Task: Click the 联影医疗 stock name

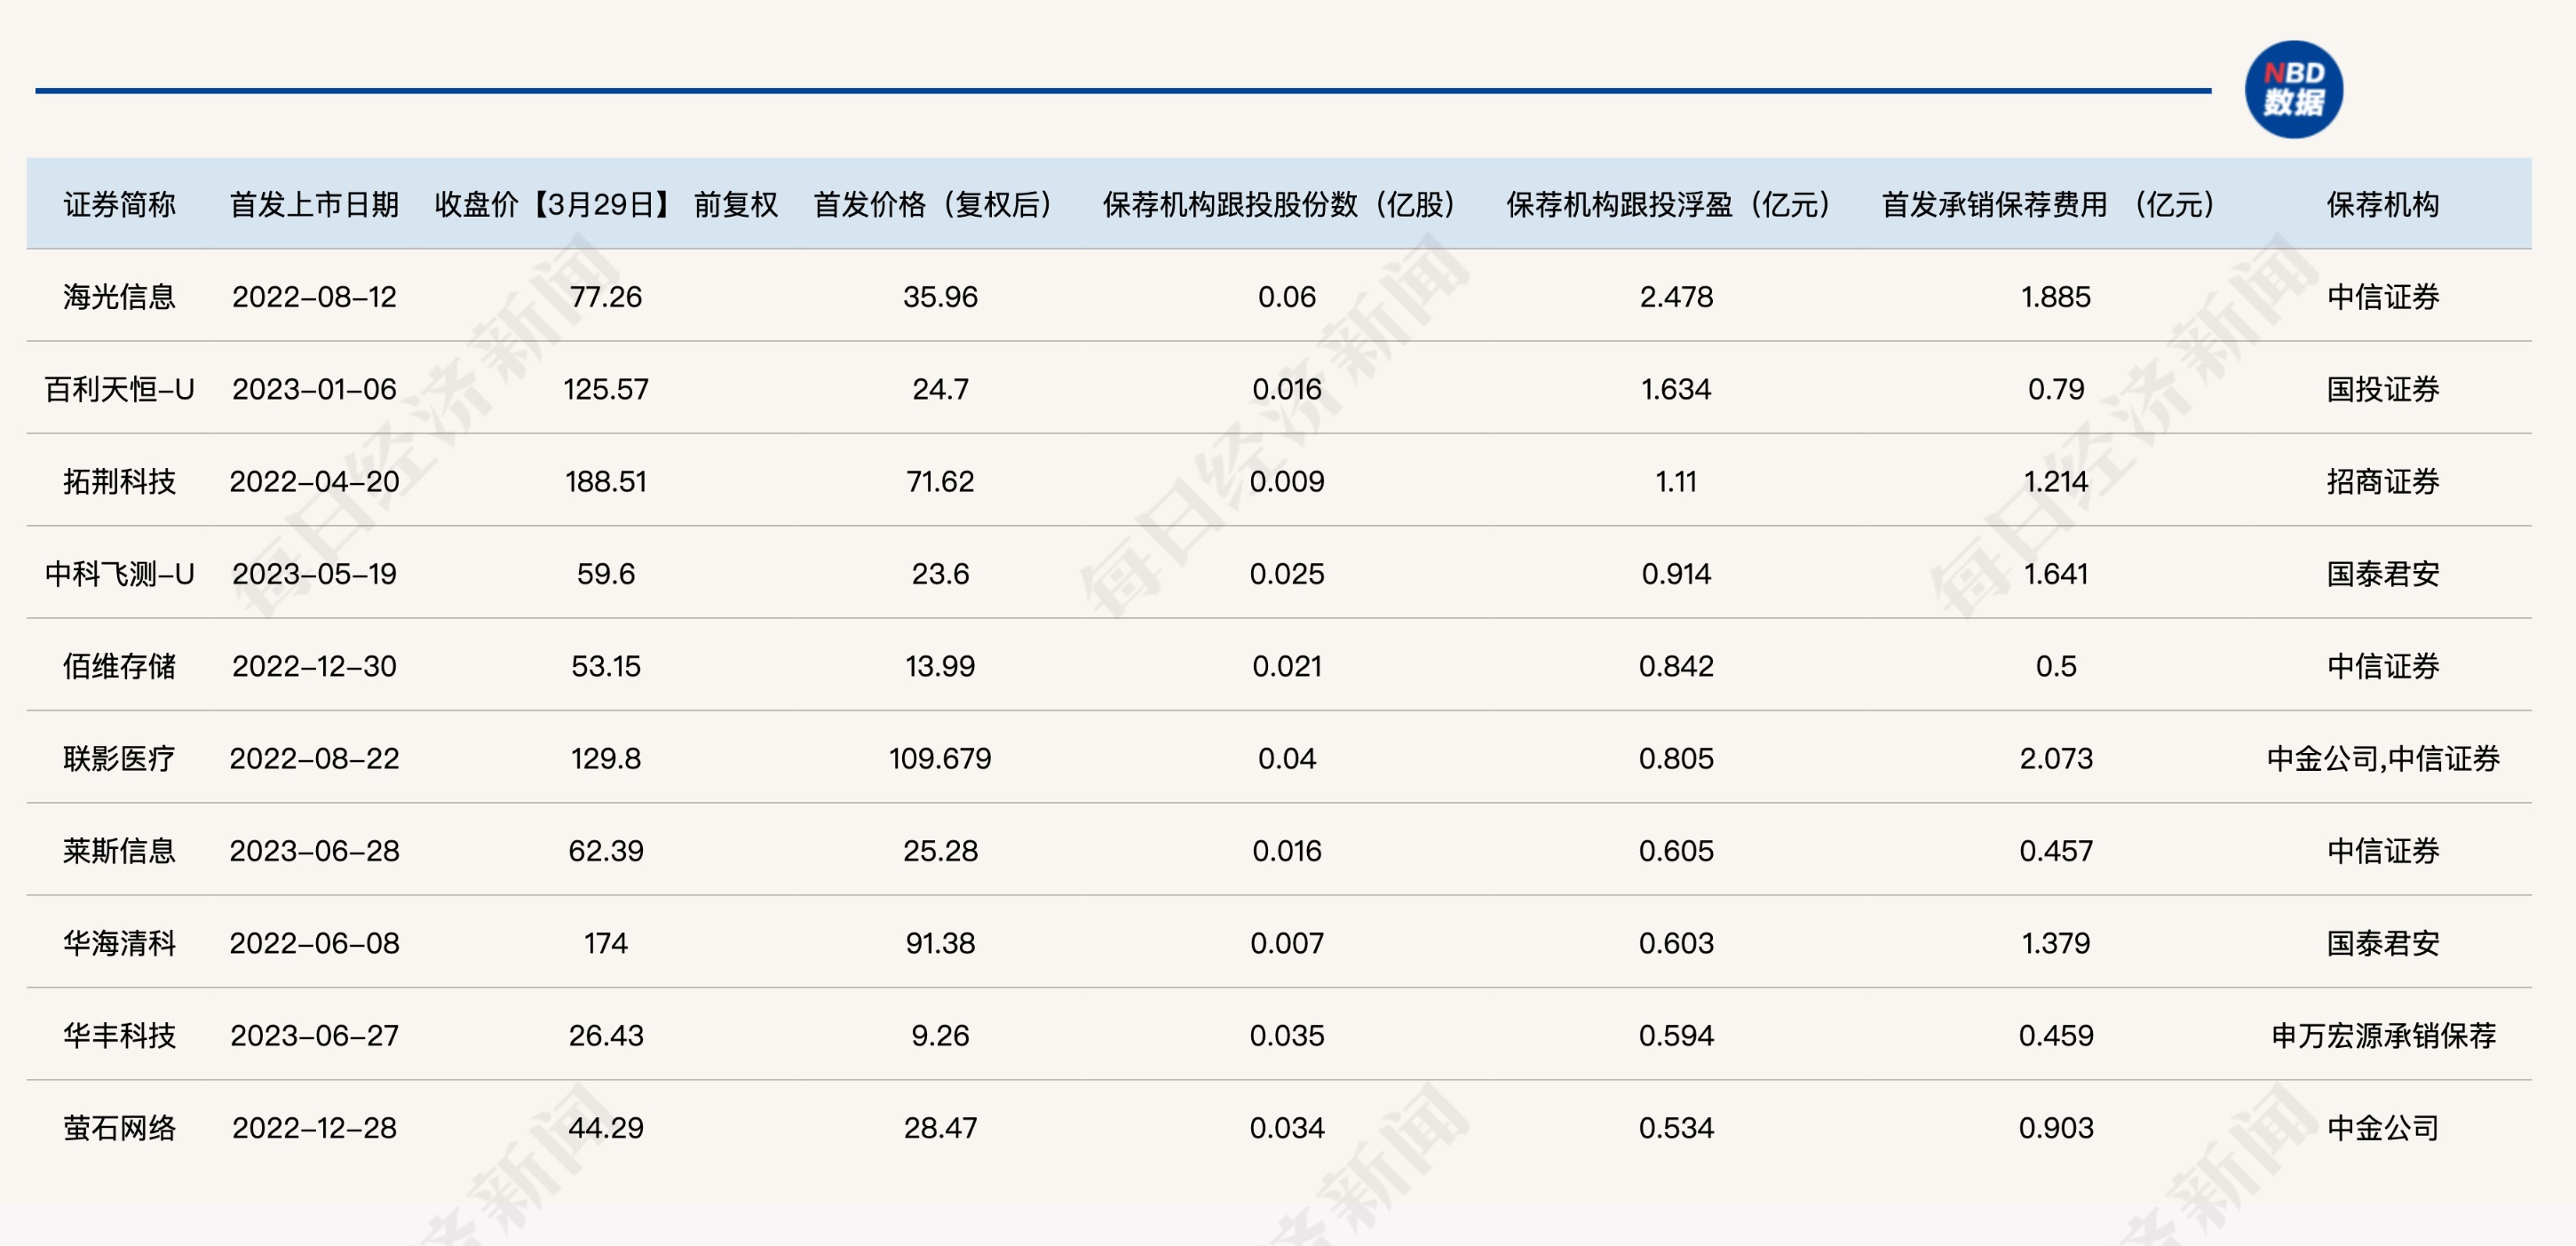Action: click(x=119, y=758)
